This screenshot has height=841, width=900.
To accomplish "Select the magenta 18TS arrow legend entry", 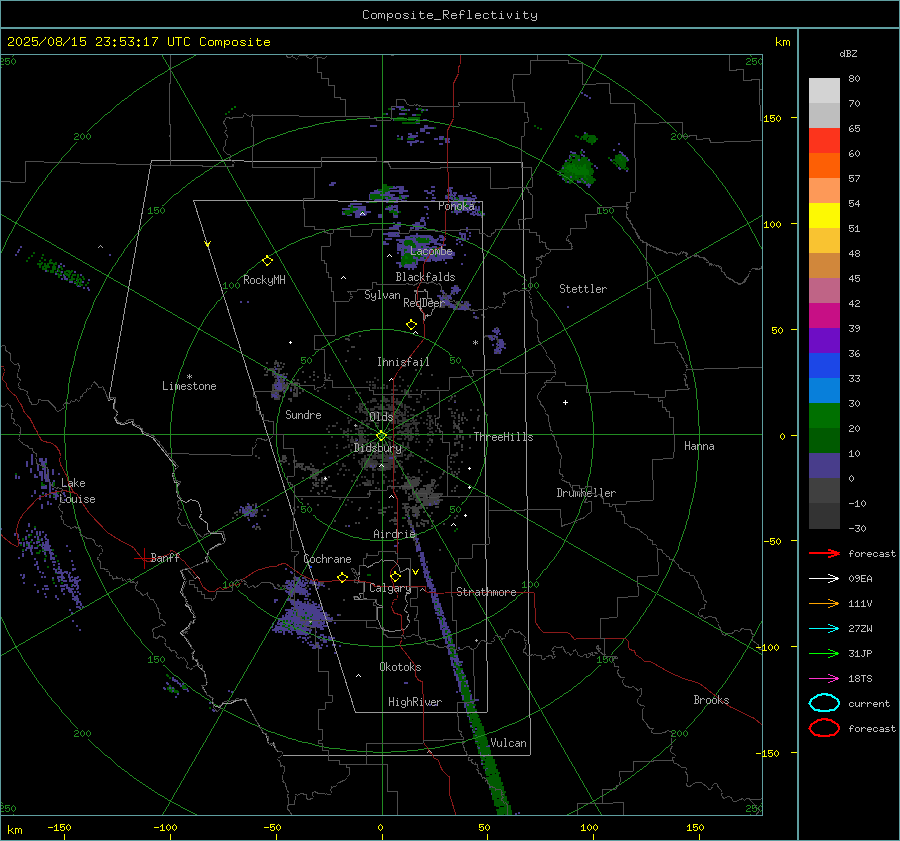I will 824,679.
